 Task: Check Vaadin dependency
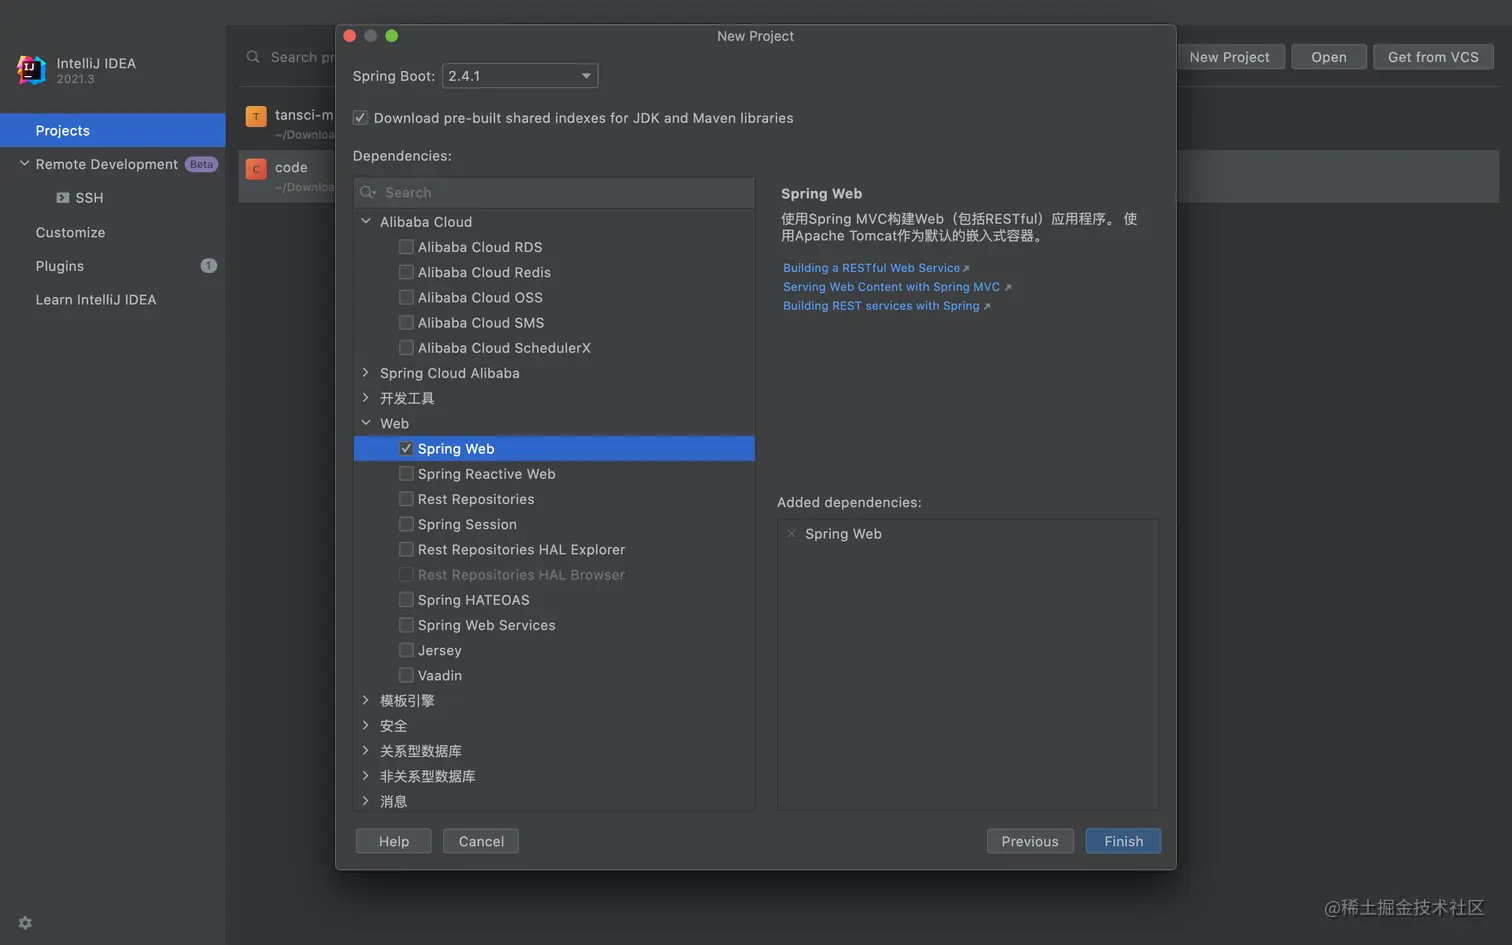click(x=406, y=675)
